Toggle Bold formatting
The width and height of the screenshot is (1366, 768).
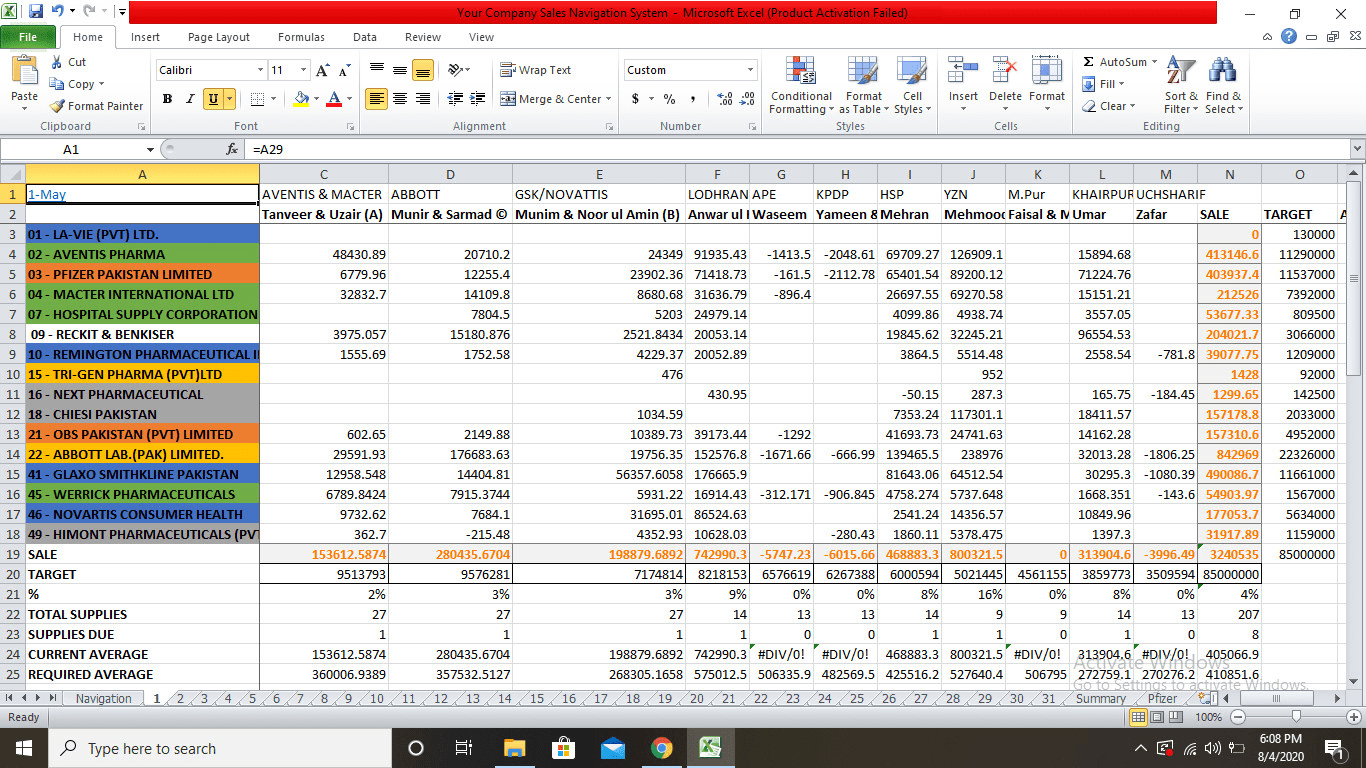point(167,99)
